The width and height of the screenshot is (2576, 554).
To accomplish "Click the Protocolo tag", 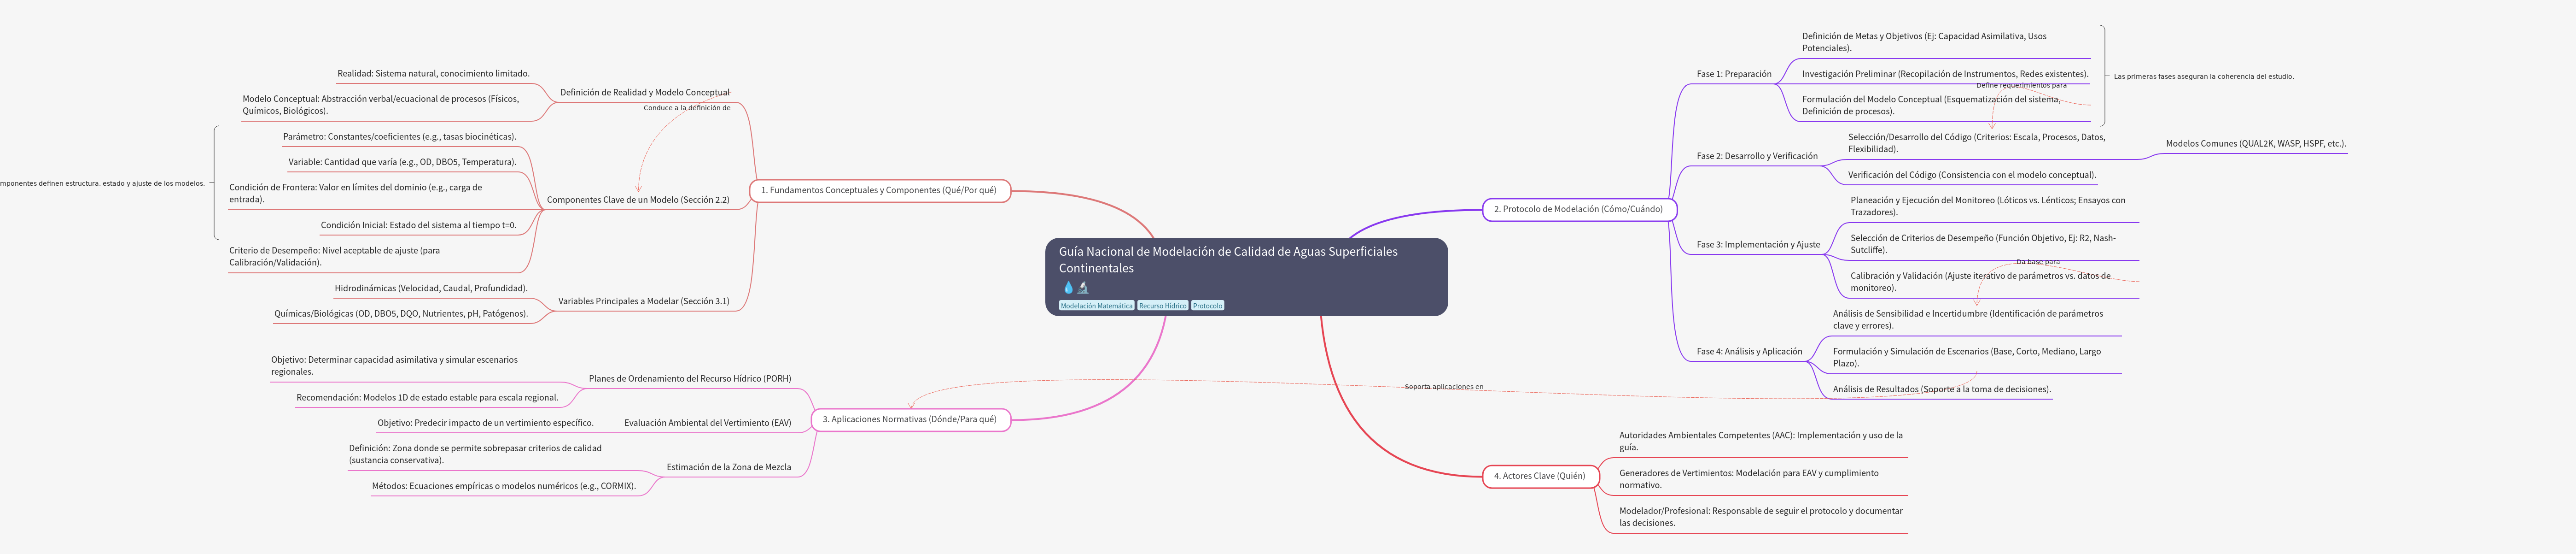I will [x=1207, y=306].
